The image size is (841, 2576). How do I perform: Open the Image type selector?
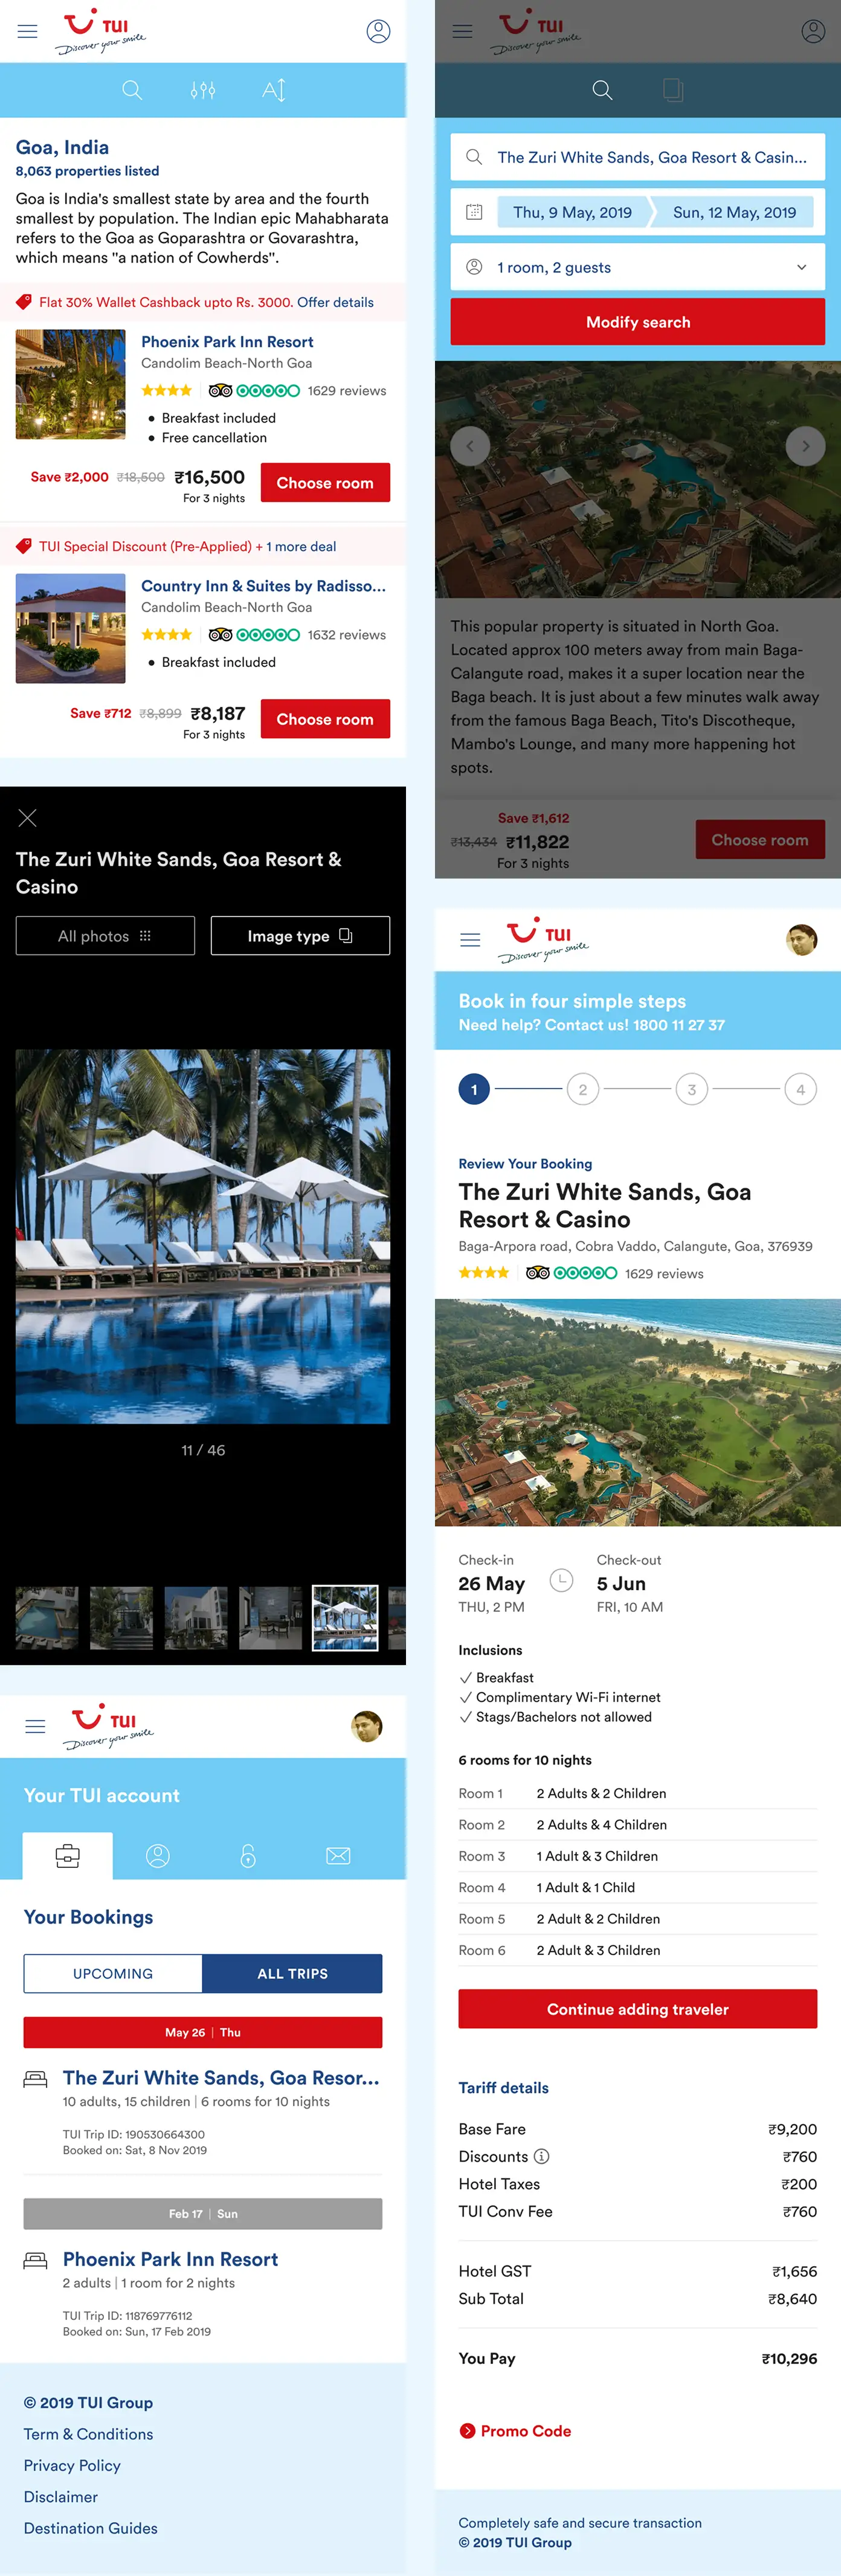(300, 936)
